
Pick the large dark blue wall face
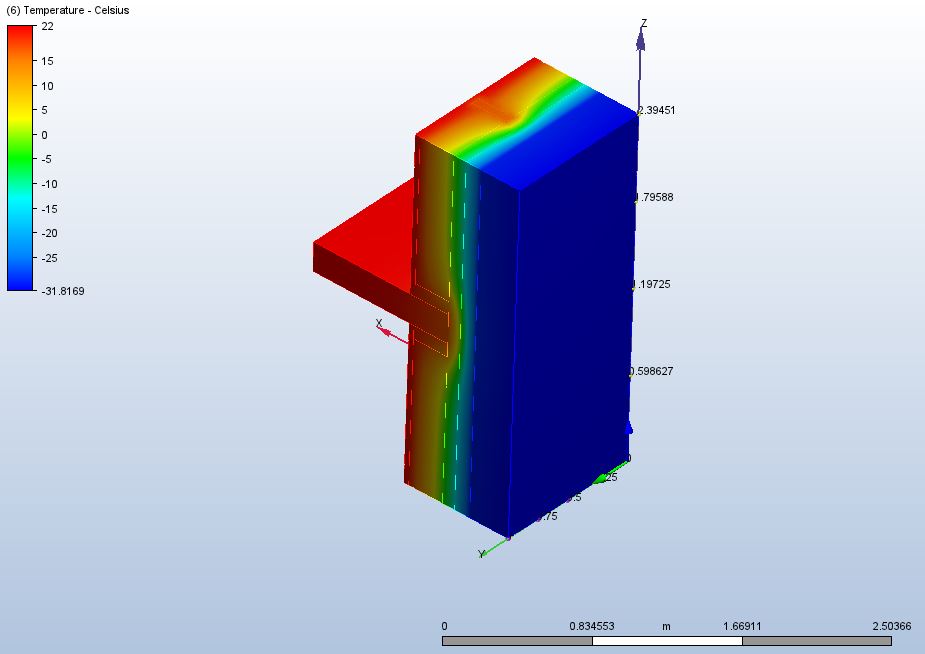click(x=570, y=330)
